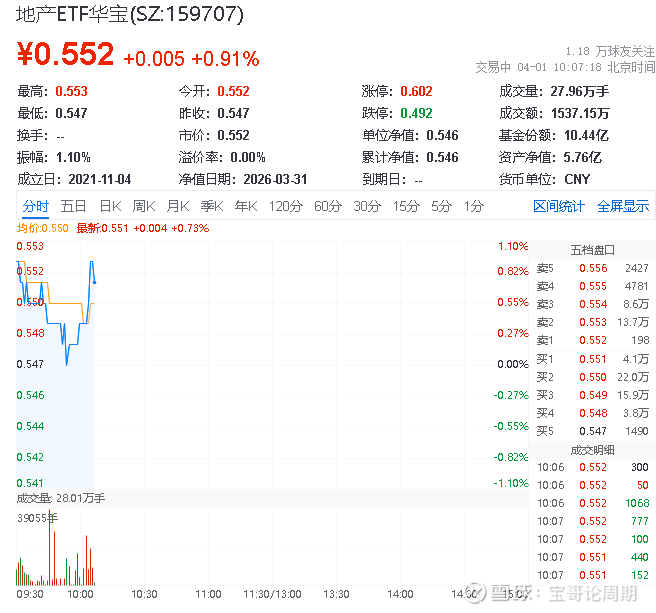Click the 均价:0.550 label above chart
Screen dimensions: 656x613
coord(42,228)
